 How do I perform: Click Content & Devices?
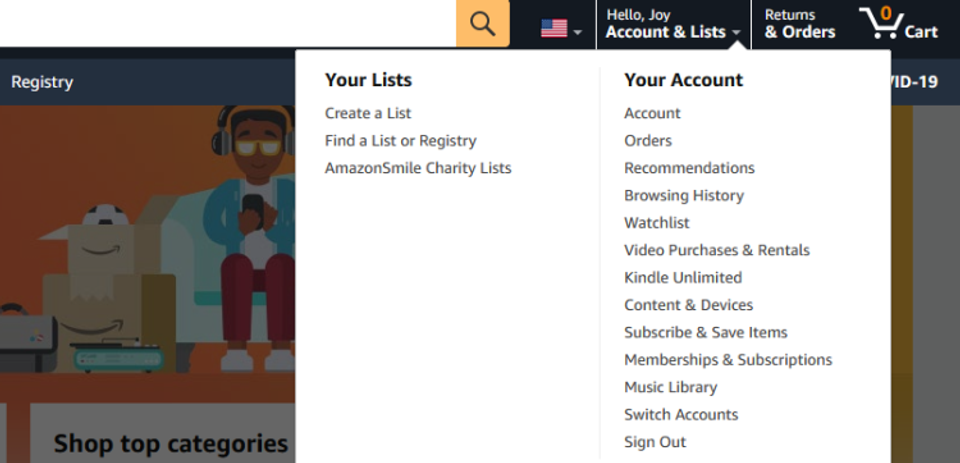pyautogui.click(x=688, y=305)
